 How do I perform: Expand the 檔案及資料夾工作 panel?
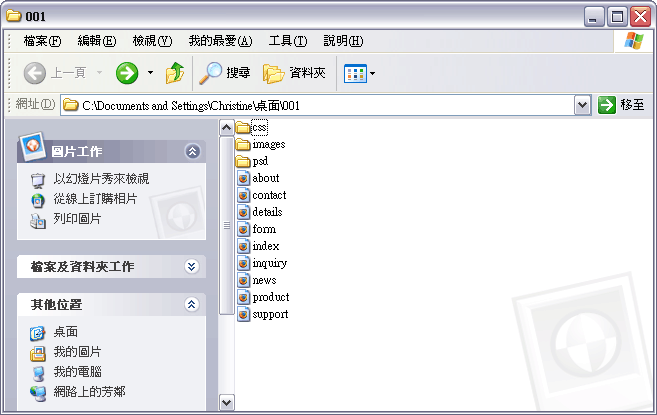(192, 267)
